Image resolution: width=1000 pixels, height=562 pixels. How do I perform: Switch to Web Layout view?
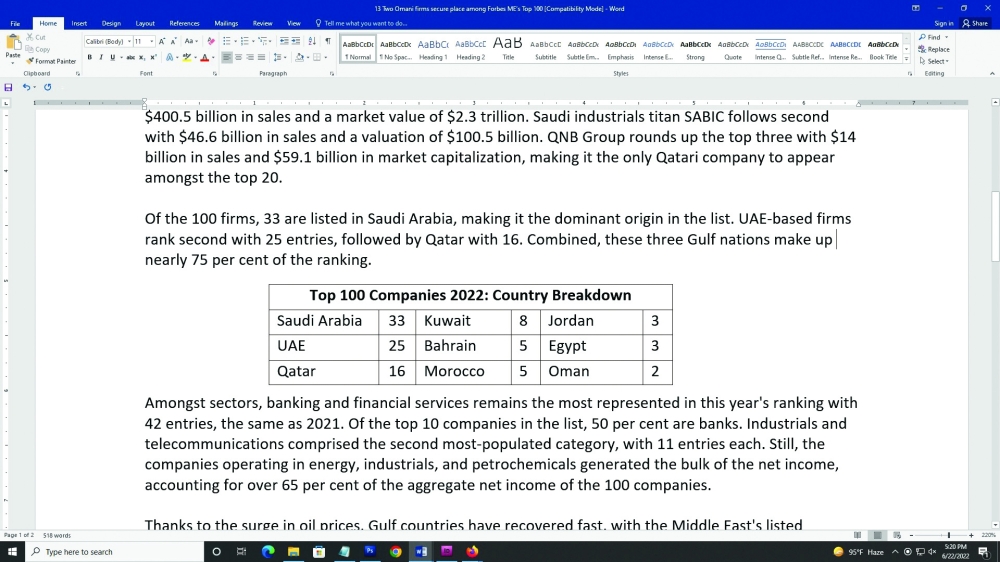[x=897, y=535]
